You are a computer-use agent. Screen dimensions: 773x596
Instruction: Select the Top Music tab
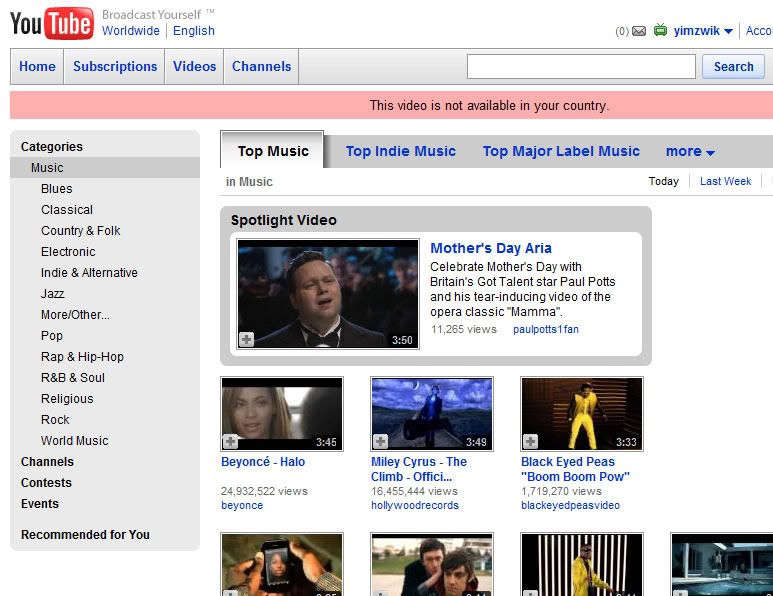click(x=273, y=151)
